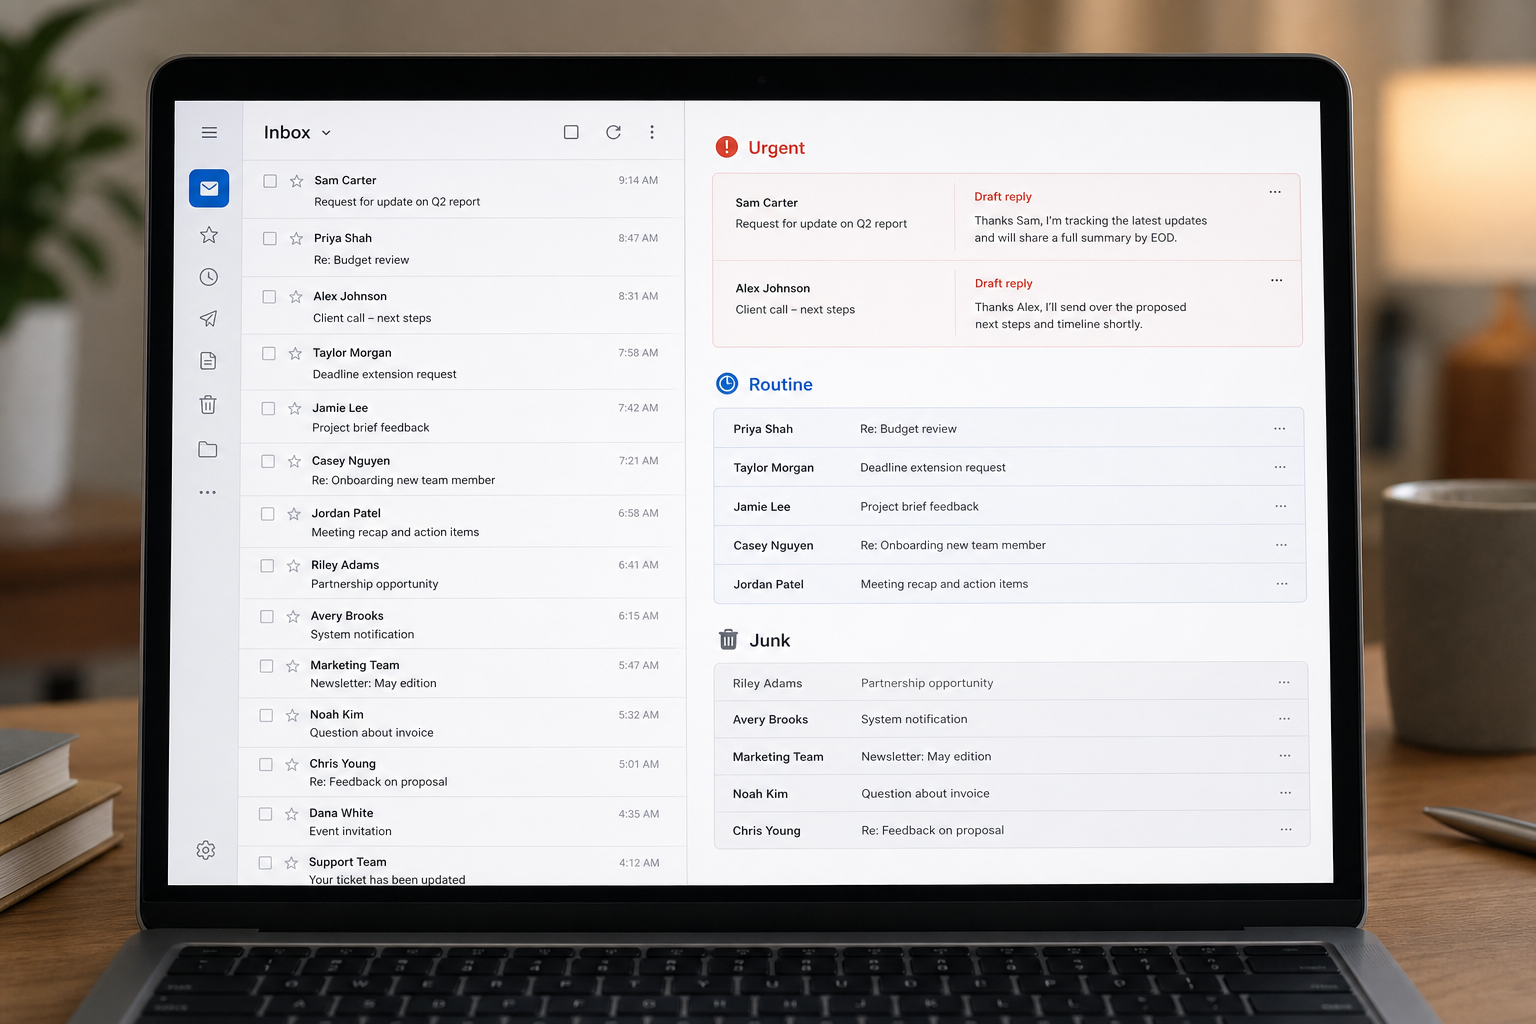The height and width of the screenshot is (1024, 1536).
Task: Check the Support Team email checkbox
Action: coord(265,863)
